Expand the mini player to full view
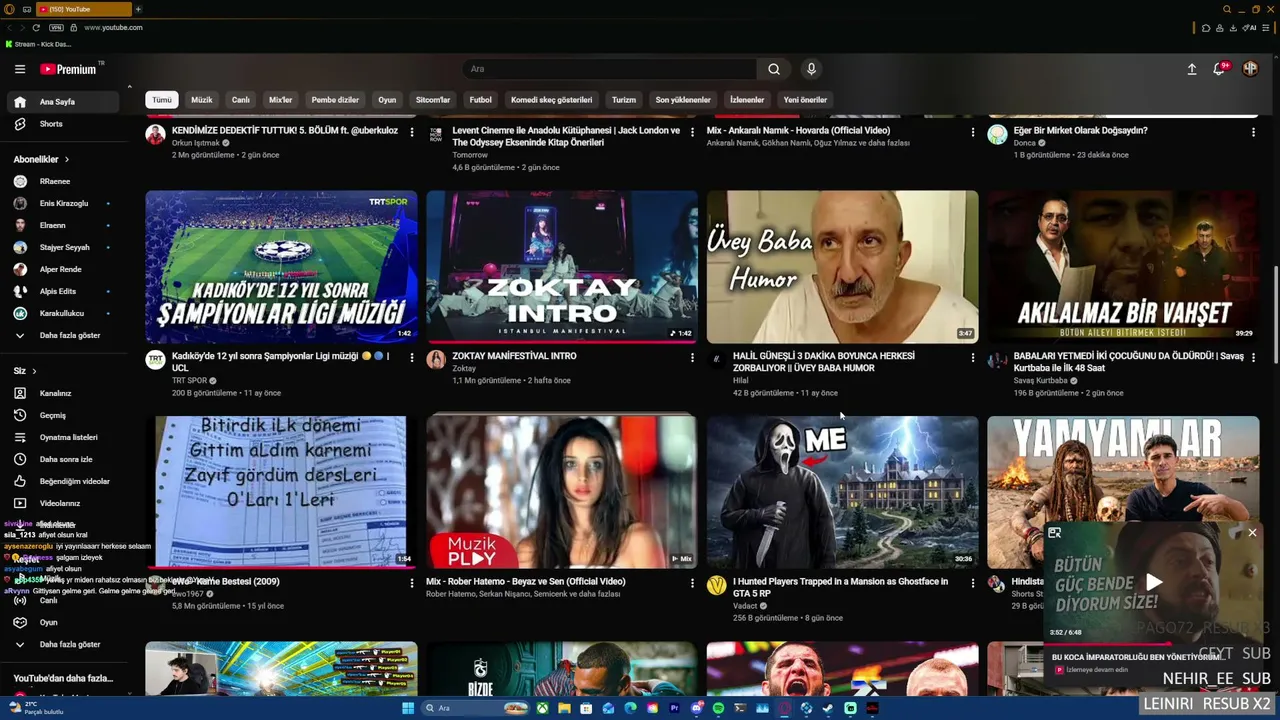 pyautogui.click(x=1054, y=533)
